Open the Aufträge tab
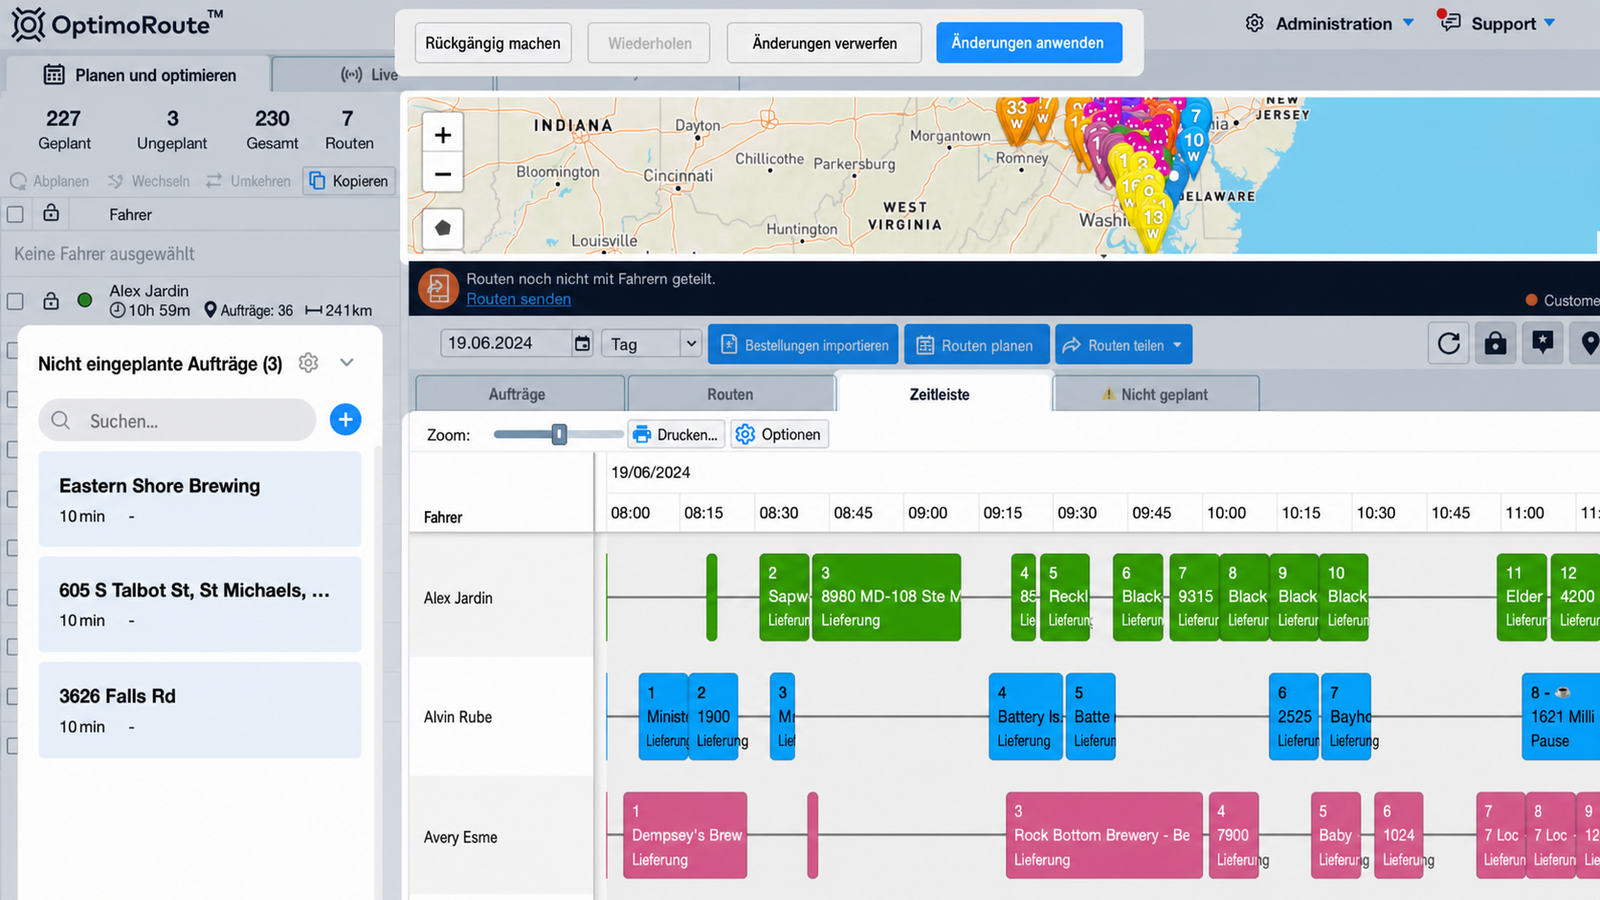This screenshot has width=1600, height=900. (x=518, y=394)
